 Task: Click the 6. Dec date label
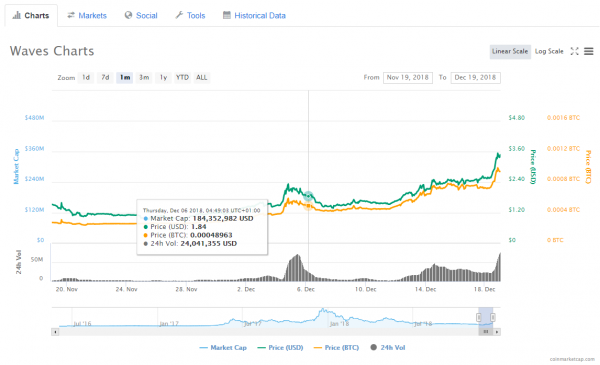(306, 289)
